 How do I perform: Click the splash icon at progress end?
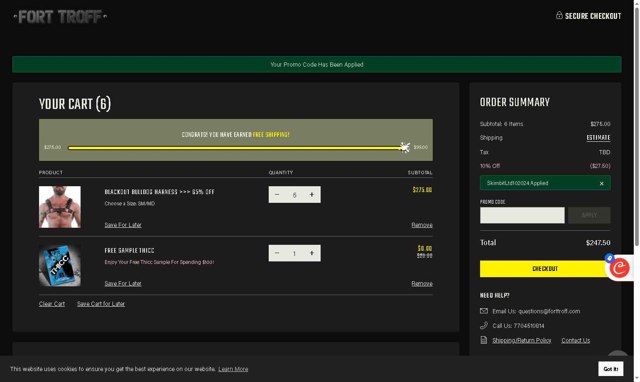click(x=404, y=147)
